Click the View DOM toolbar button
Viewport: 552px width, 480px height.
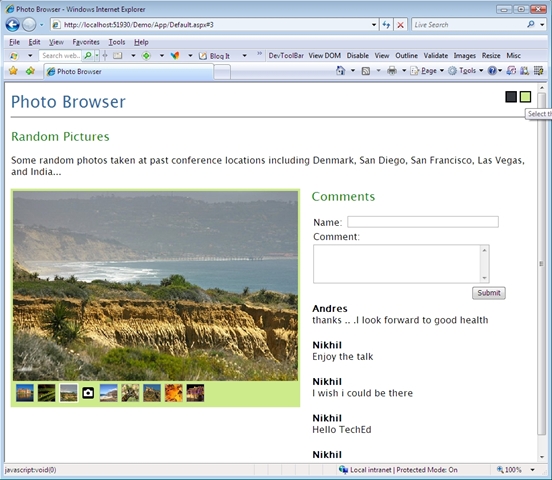click(x=325, y=56)
